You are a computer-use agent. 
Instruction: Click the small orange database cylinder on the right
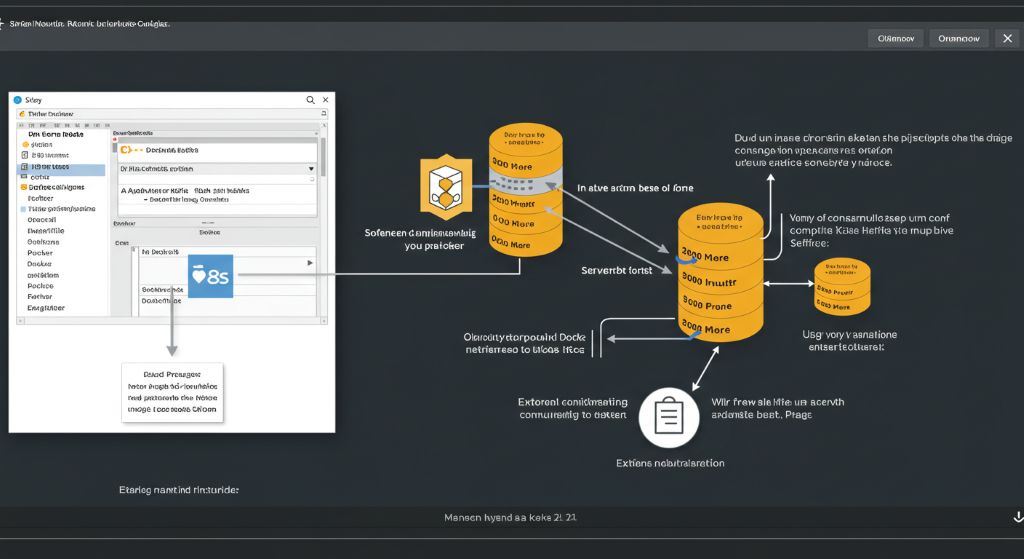coord(842,286)
